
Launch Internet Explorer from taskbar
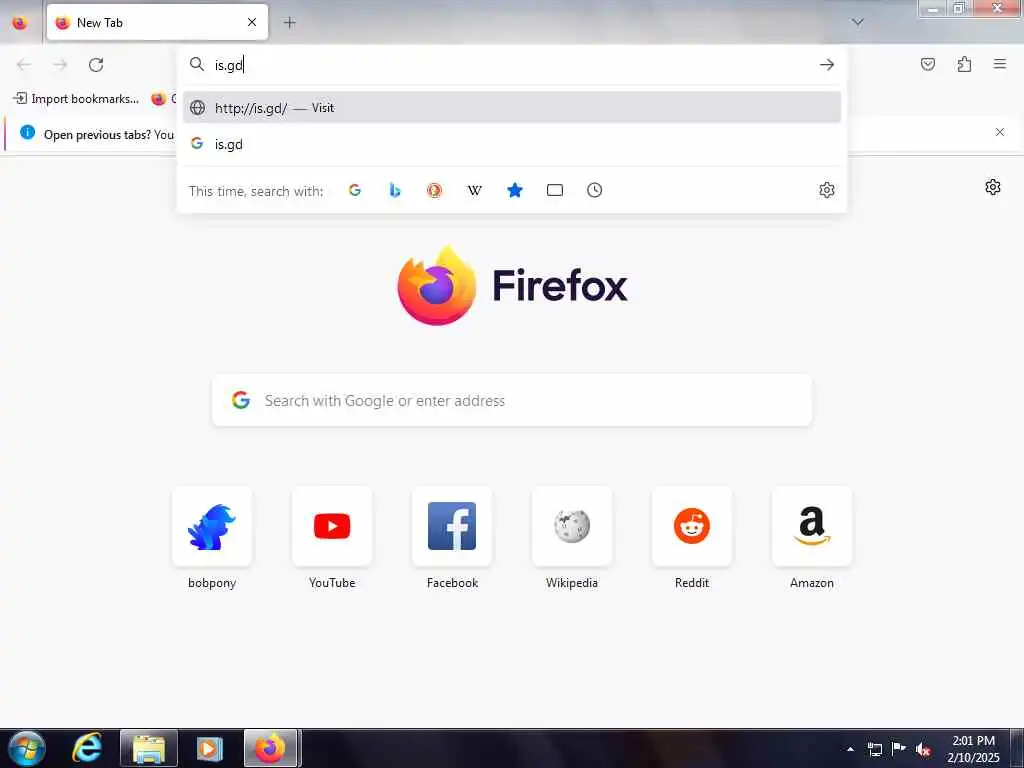coord(88,748)
